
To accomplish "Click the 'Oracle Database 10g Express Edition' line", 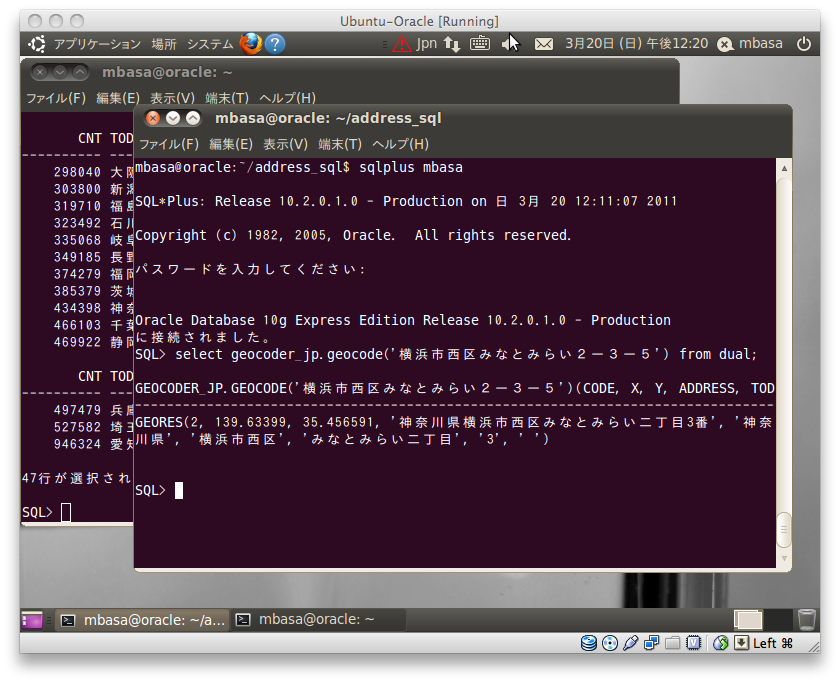I will point(403,320).
